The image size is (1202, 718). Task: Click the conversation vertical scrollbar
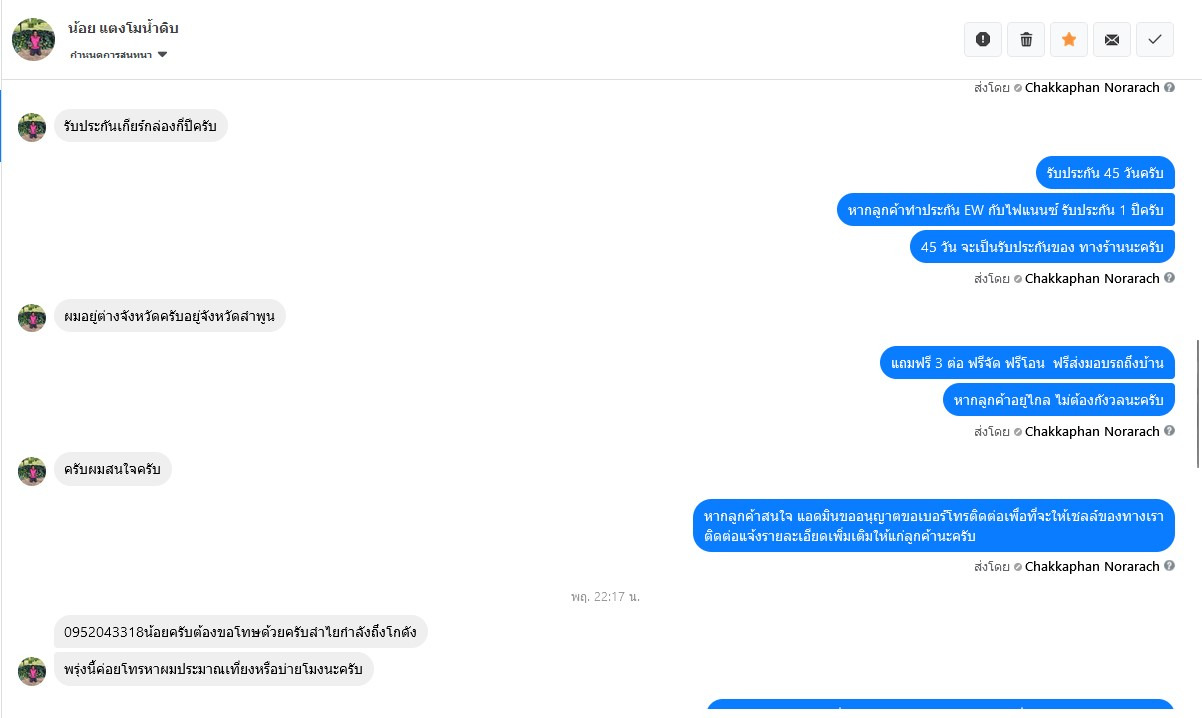(x=1198, y=403)
